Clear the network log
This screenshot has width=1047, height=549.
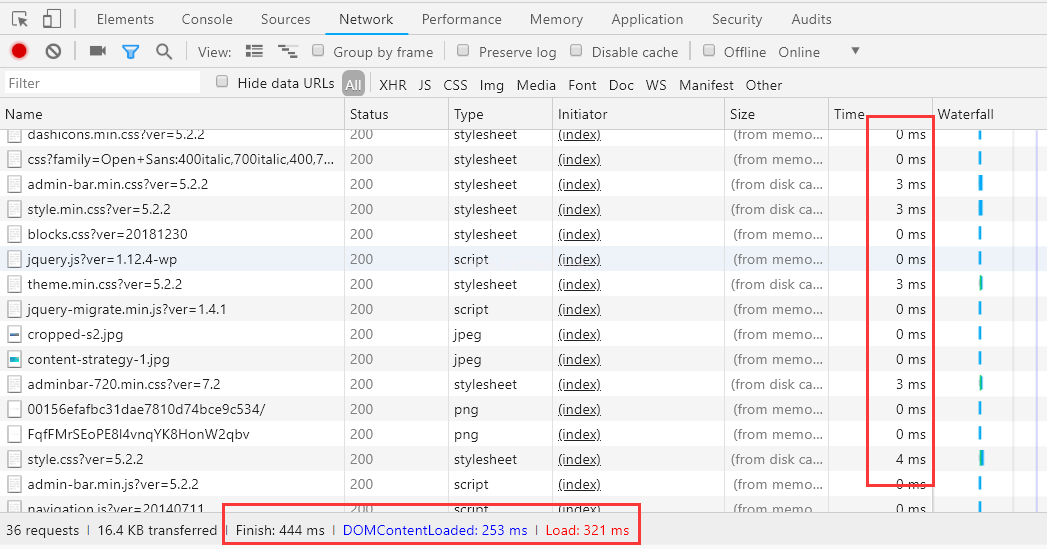point(53,52)
